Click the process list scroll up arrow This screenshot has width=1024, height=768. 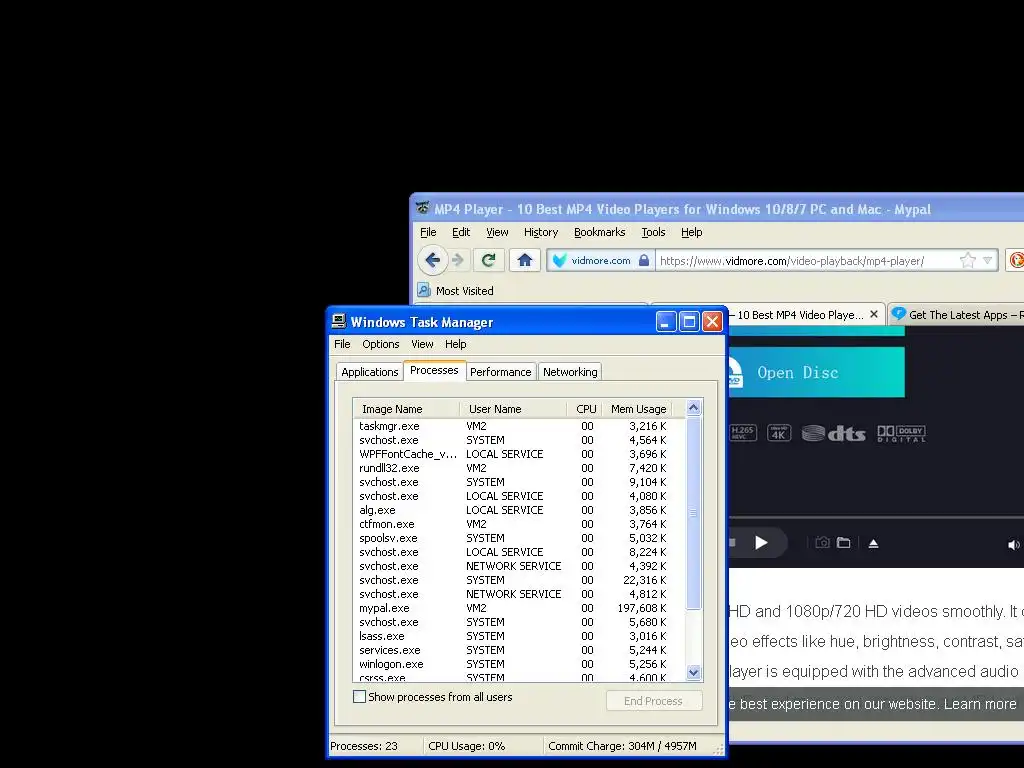[x=694, y=408]
